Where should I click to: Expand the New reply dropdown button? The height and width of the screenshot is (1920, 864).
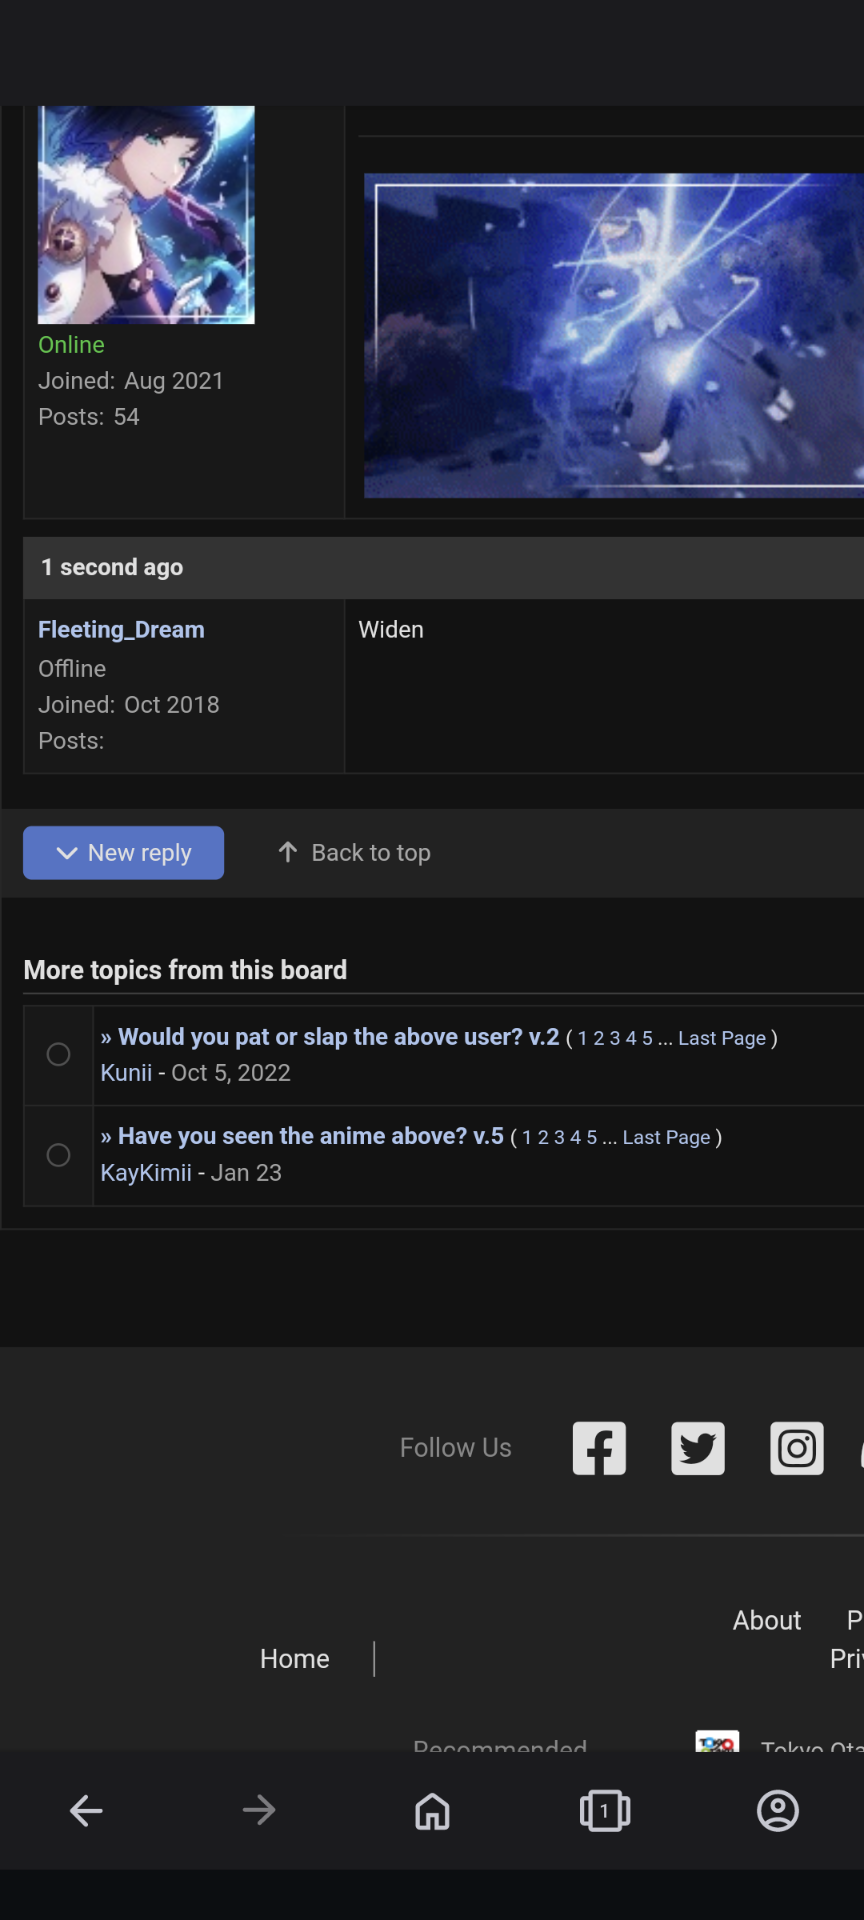pyautogui.click(x=123, y=852)
